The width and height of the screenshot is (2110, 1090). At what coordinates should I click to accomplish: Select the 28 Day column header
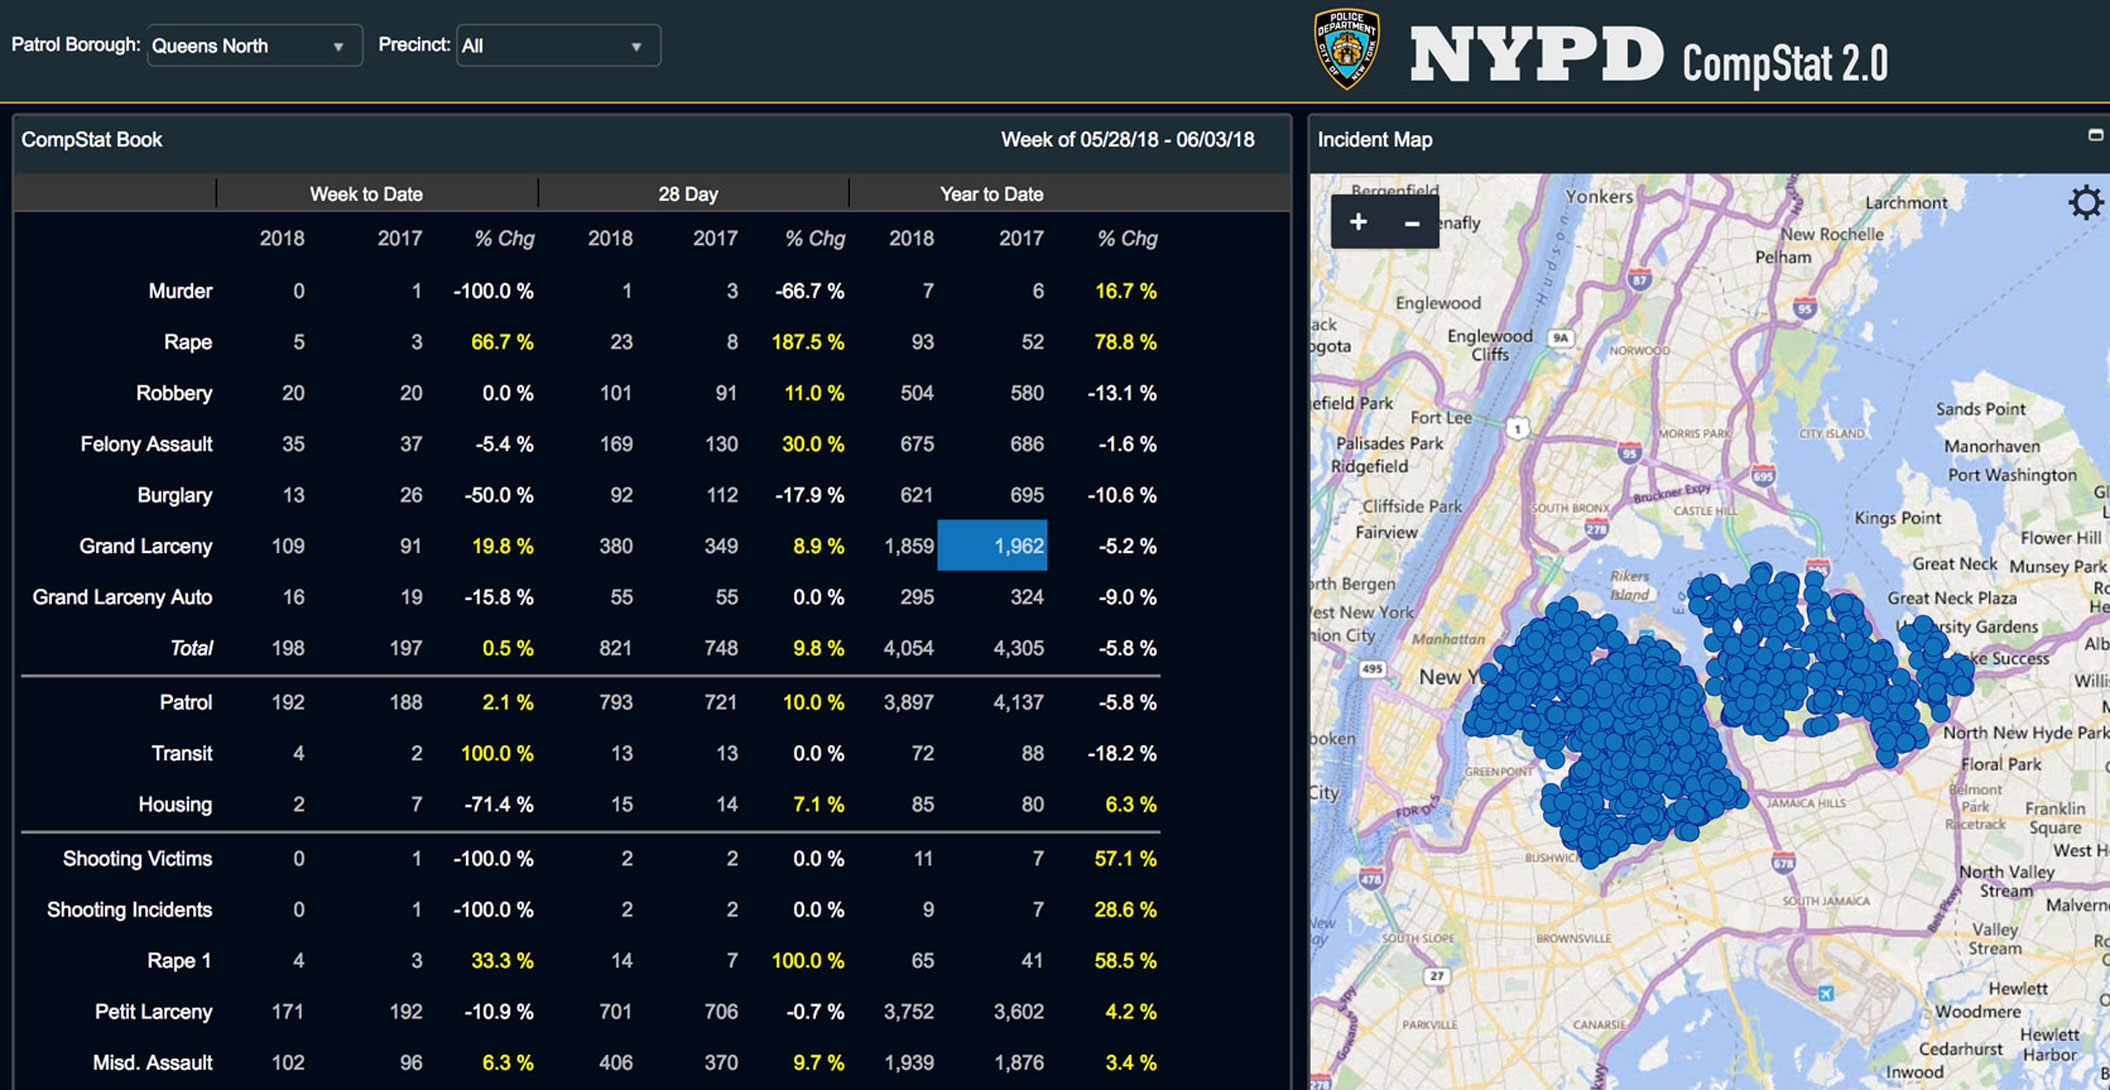pos(688,194)
